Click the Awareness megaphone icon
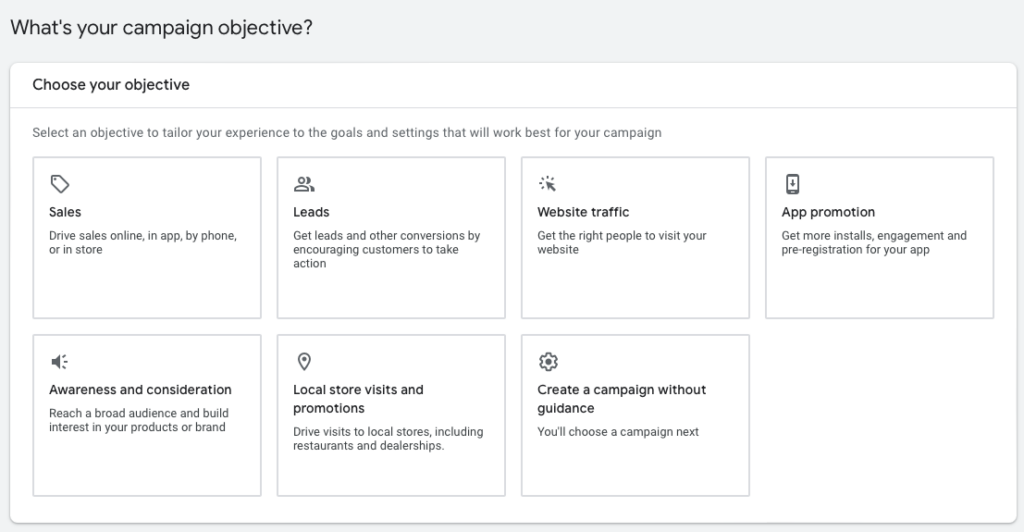Screen dimensions: 1024x532 [59, 362]
